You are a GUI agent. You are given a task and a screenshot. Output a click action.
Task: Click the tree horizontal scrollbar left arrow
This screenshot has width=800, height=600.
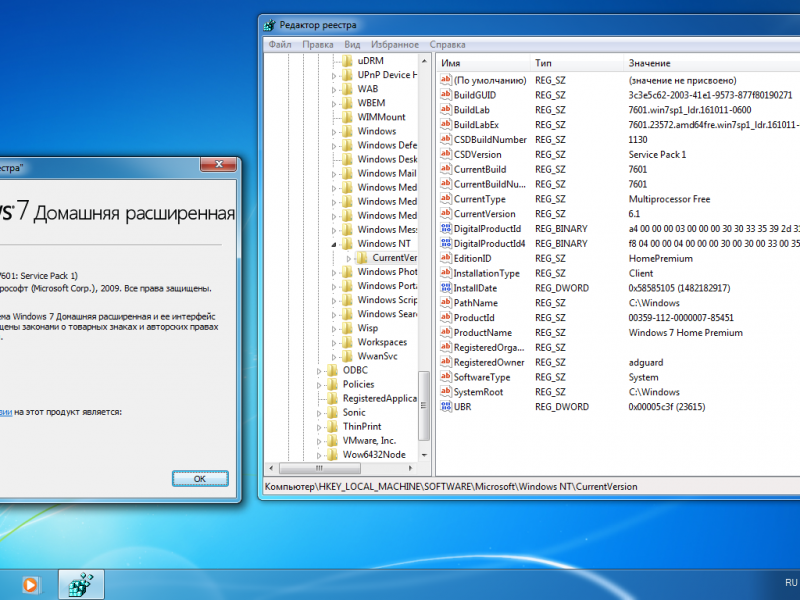(x=271, y=468)
